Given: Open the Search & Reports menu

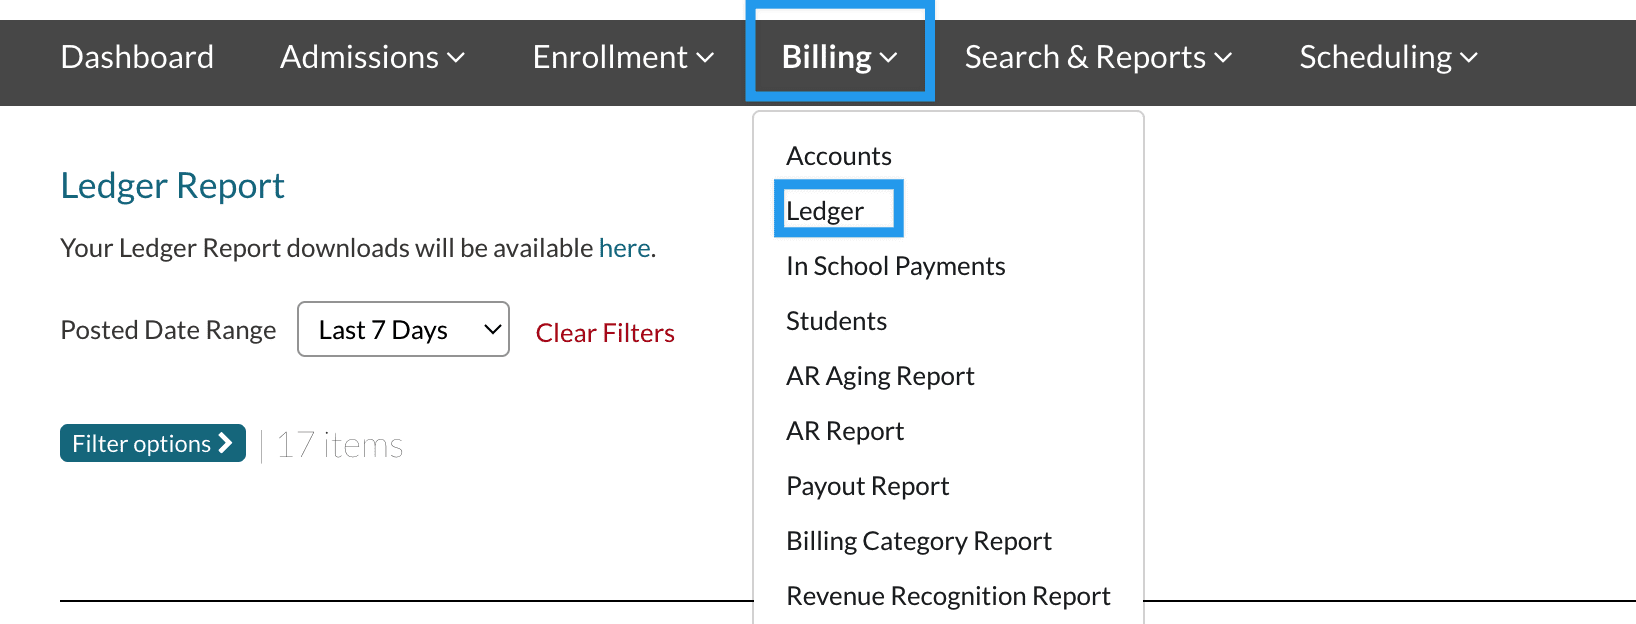Looking at the screenshot, I should (1097, 58).
